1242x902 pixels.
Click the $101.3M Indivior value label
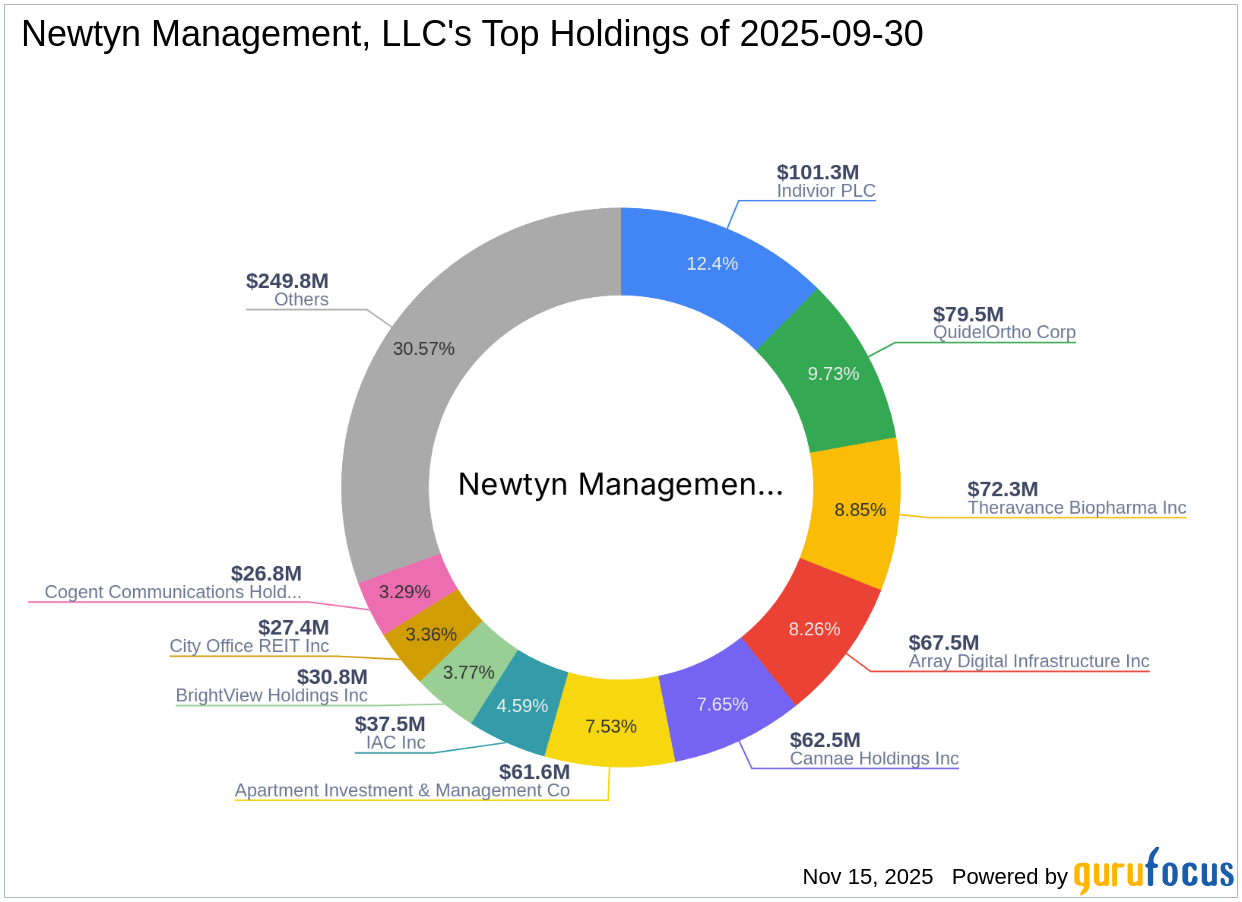(817, 172)
